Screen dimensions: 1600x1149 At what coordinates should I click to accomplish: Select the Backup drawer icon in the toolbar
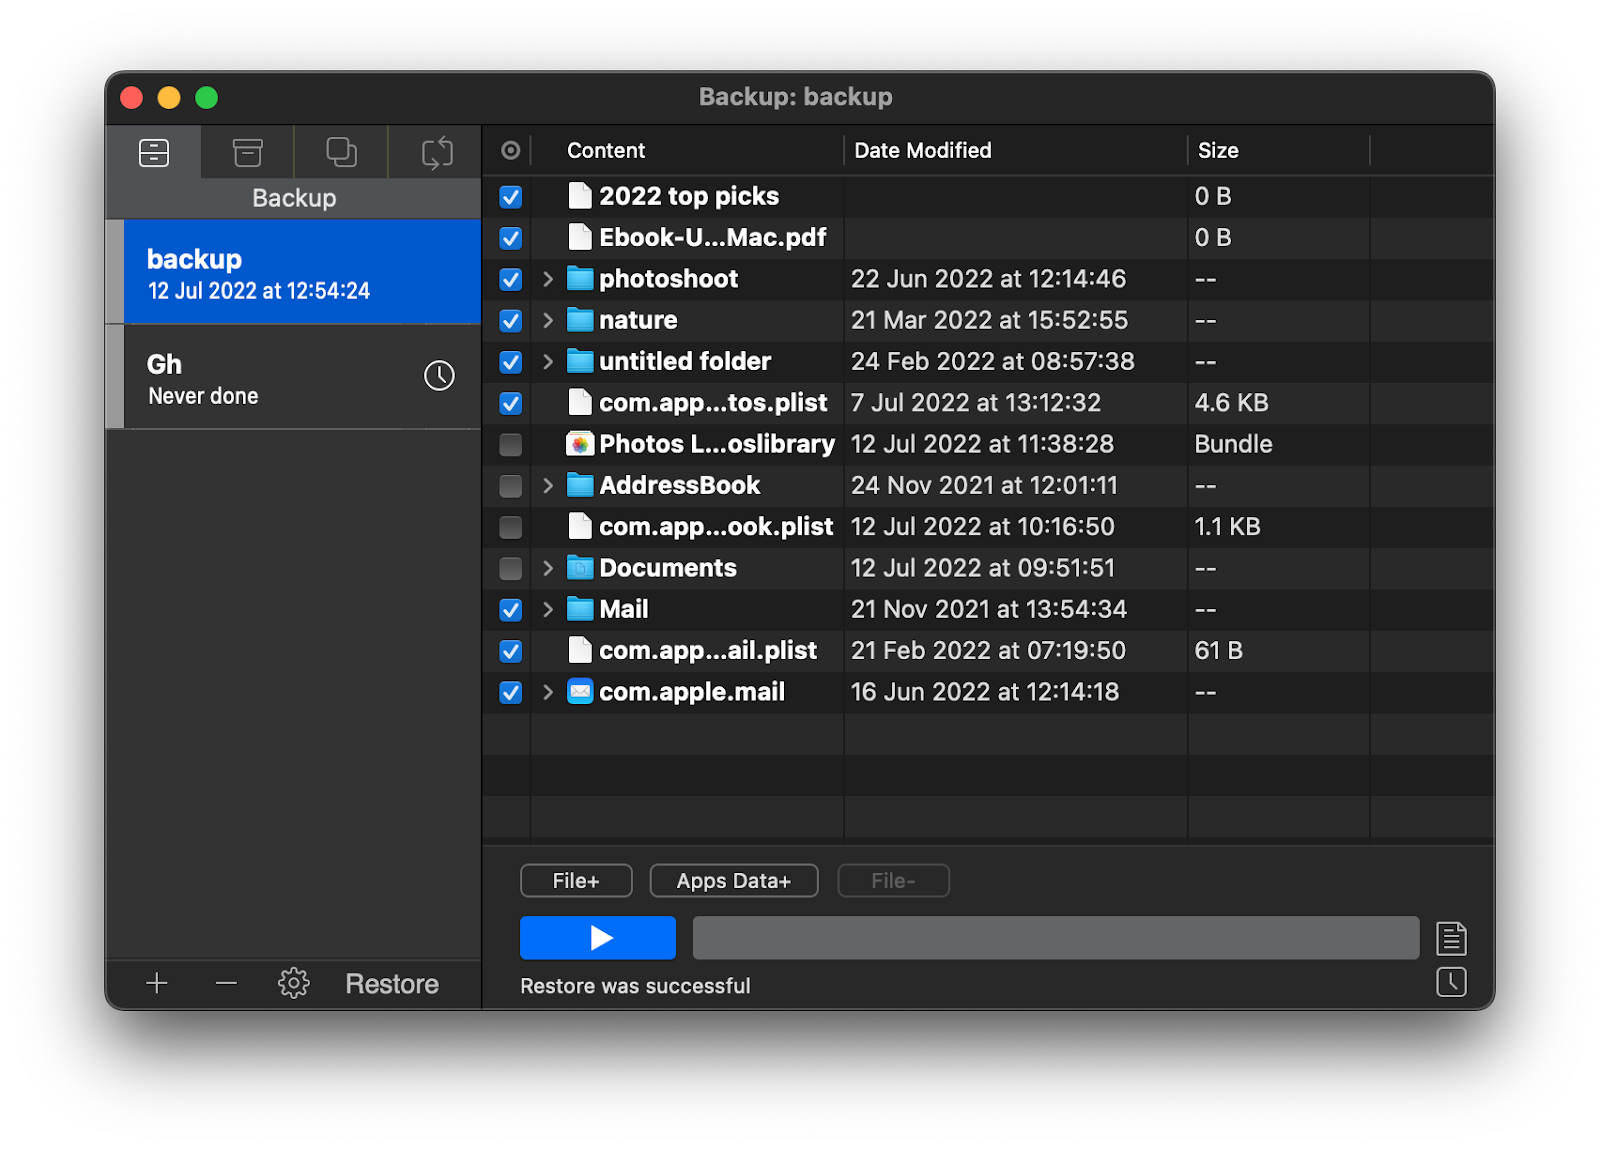coord(153,152)
